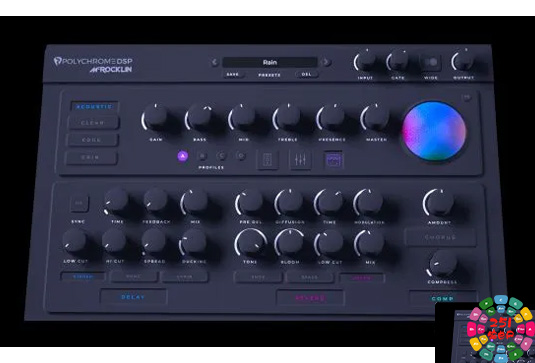Screen dimensions: 535x363
Task: Select the MONO delay mode
Action: 134,277
